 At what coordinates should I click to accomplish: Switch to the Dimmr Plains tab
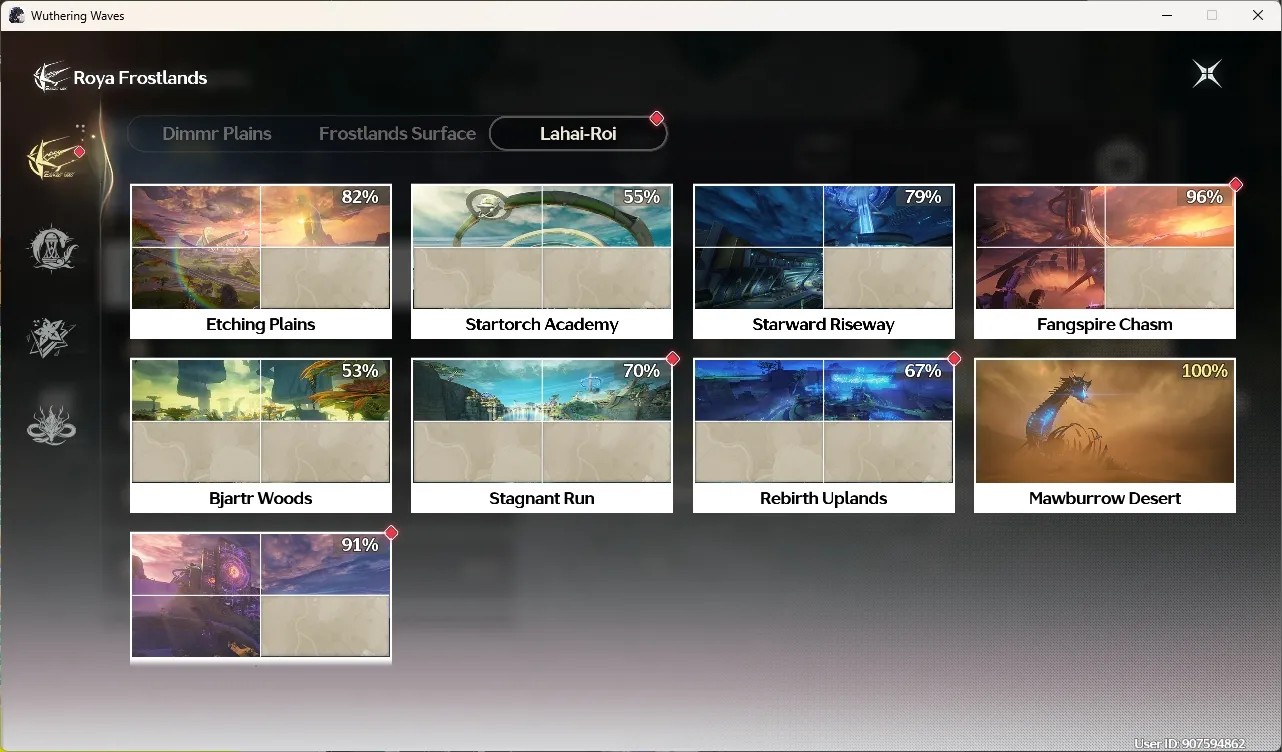217,133
